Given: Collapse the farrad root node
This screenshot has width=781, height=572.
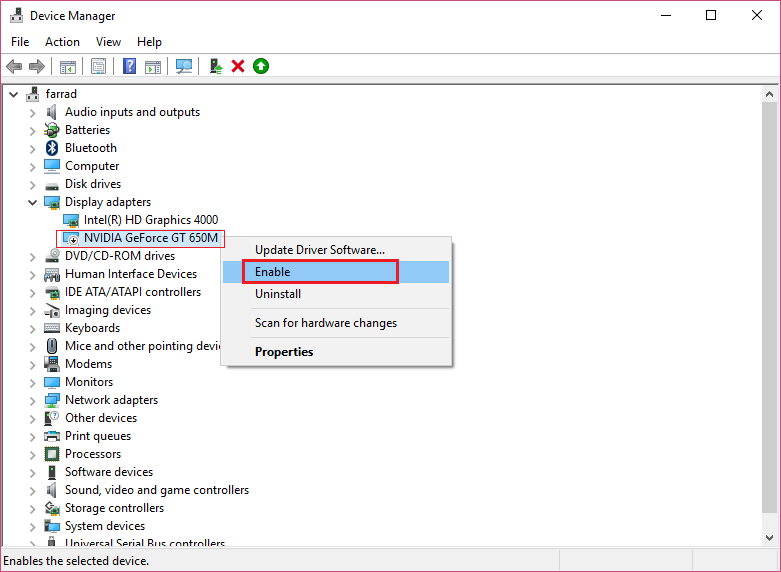Looking at the screenshot, I should 14,94.
